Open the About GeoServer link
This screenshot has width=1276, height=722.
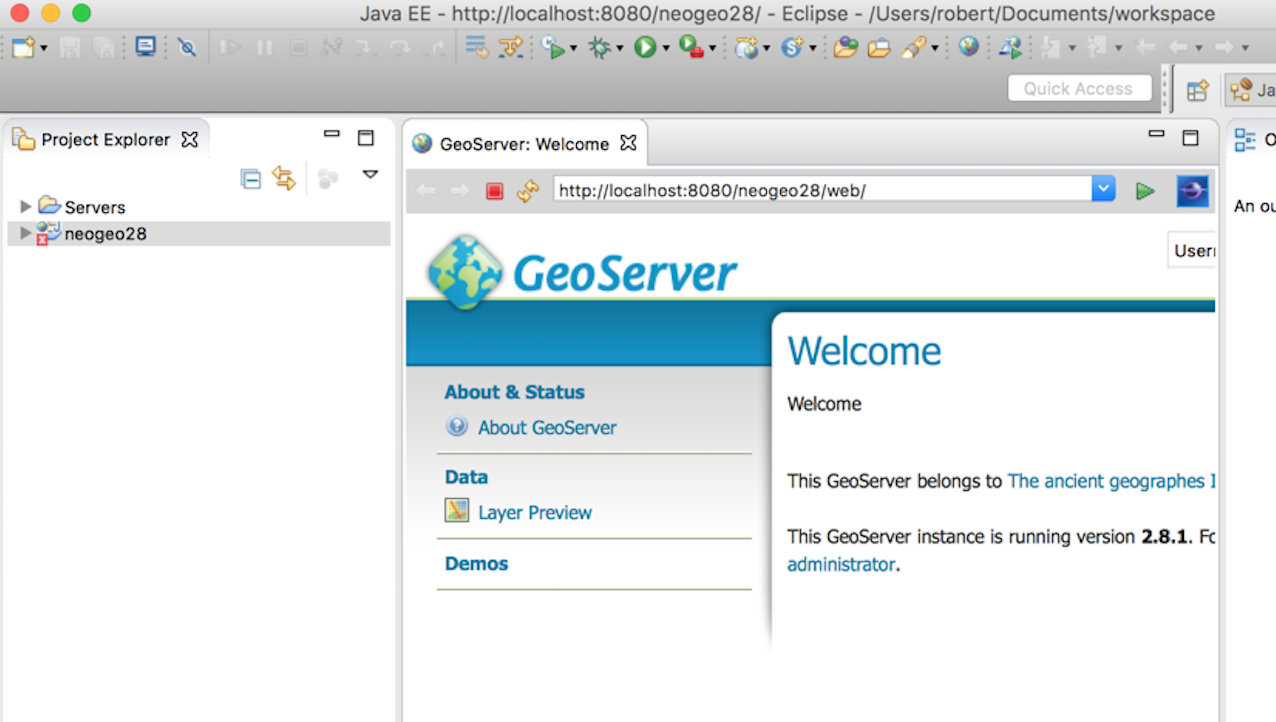tap(547, 428)
